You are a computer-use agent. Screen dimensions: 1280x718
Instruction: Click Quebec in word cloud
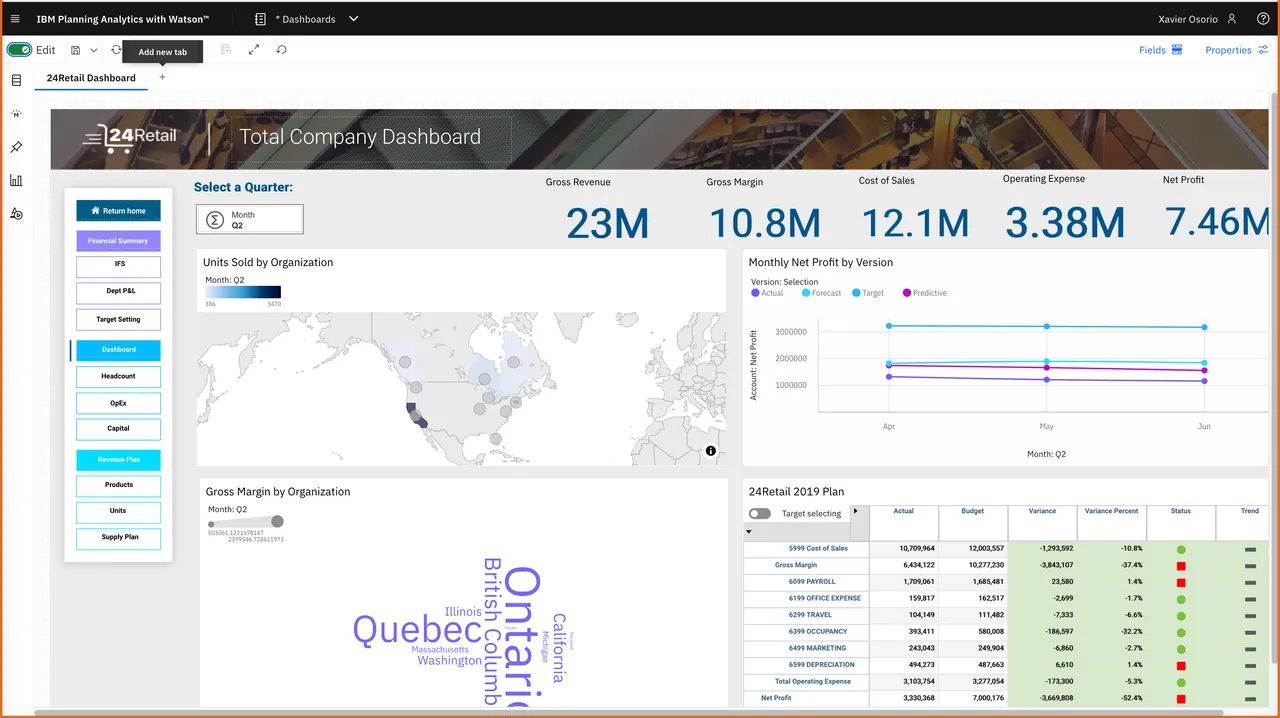tap(417, 630)
